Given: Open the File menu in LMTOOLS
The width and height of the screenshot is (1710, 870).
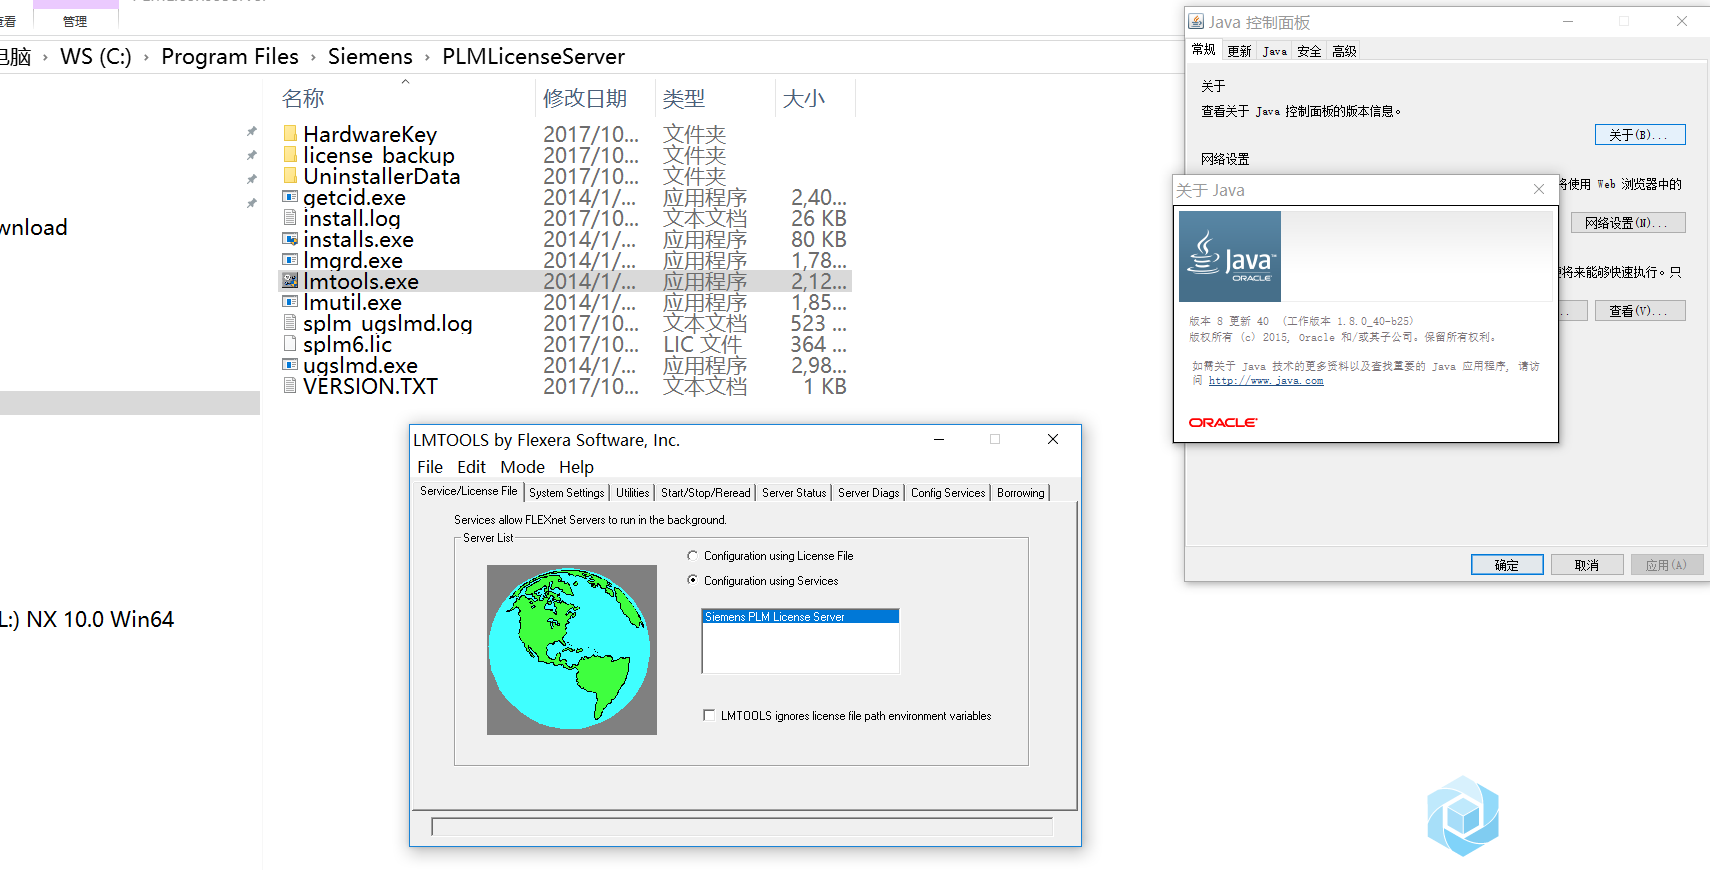Looking at the screenshot, I should click(430, 467).
